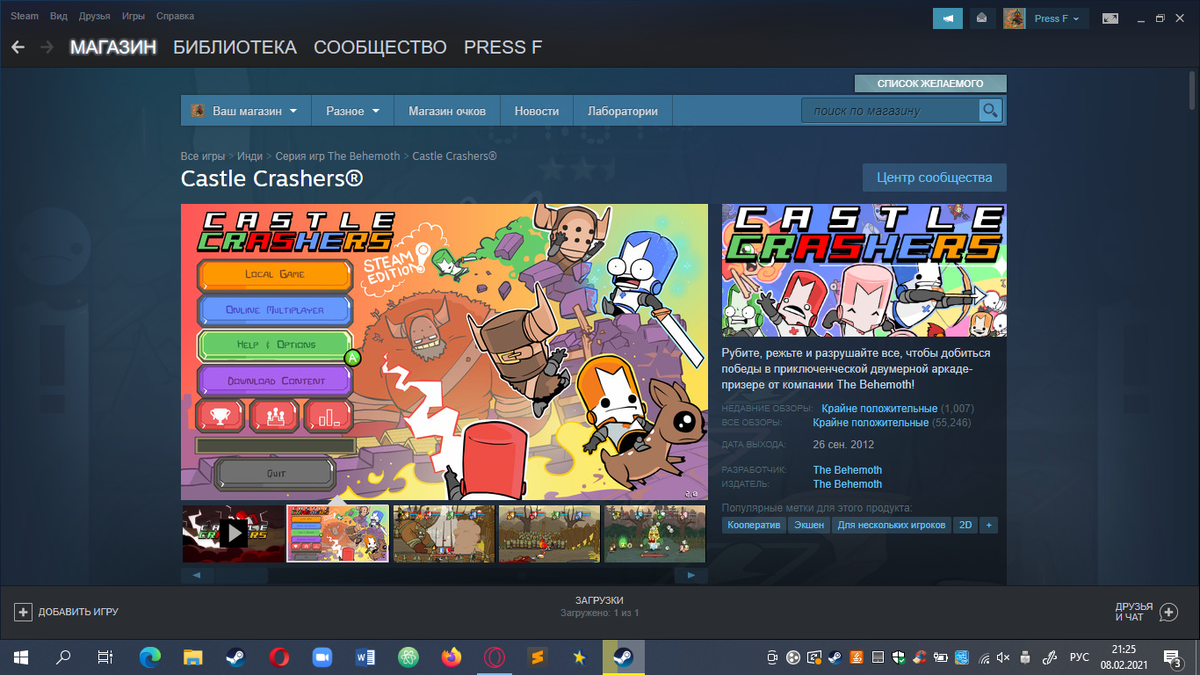Open publisher The Behemoth link

tap(847, 484)
